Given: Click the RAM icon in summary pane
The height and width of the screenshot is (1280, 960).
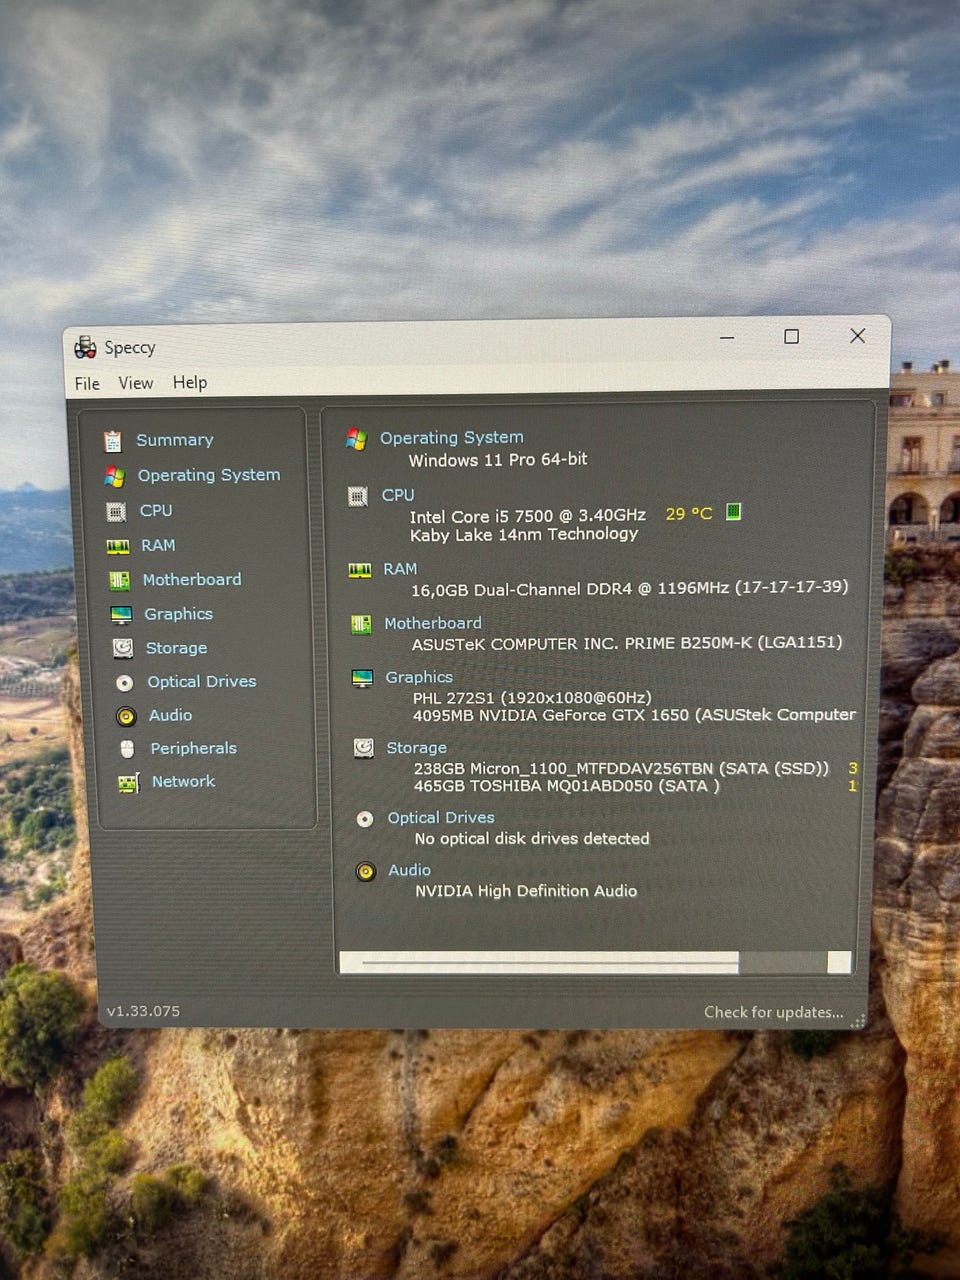Looking at the screenshot, I should pyautogui.click(x=360, y=570).
